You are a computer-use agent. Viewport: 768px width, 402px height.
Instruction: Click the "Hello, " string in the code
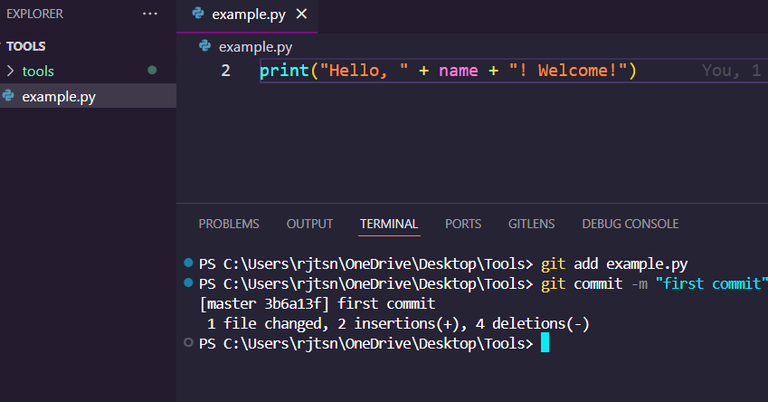[363, 71]
